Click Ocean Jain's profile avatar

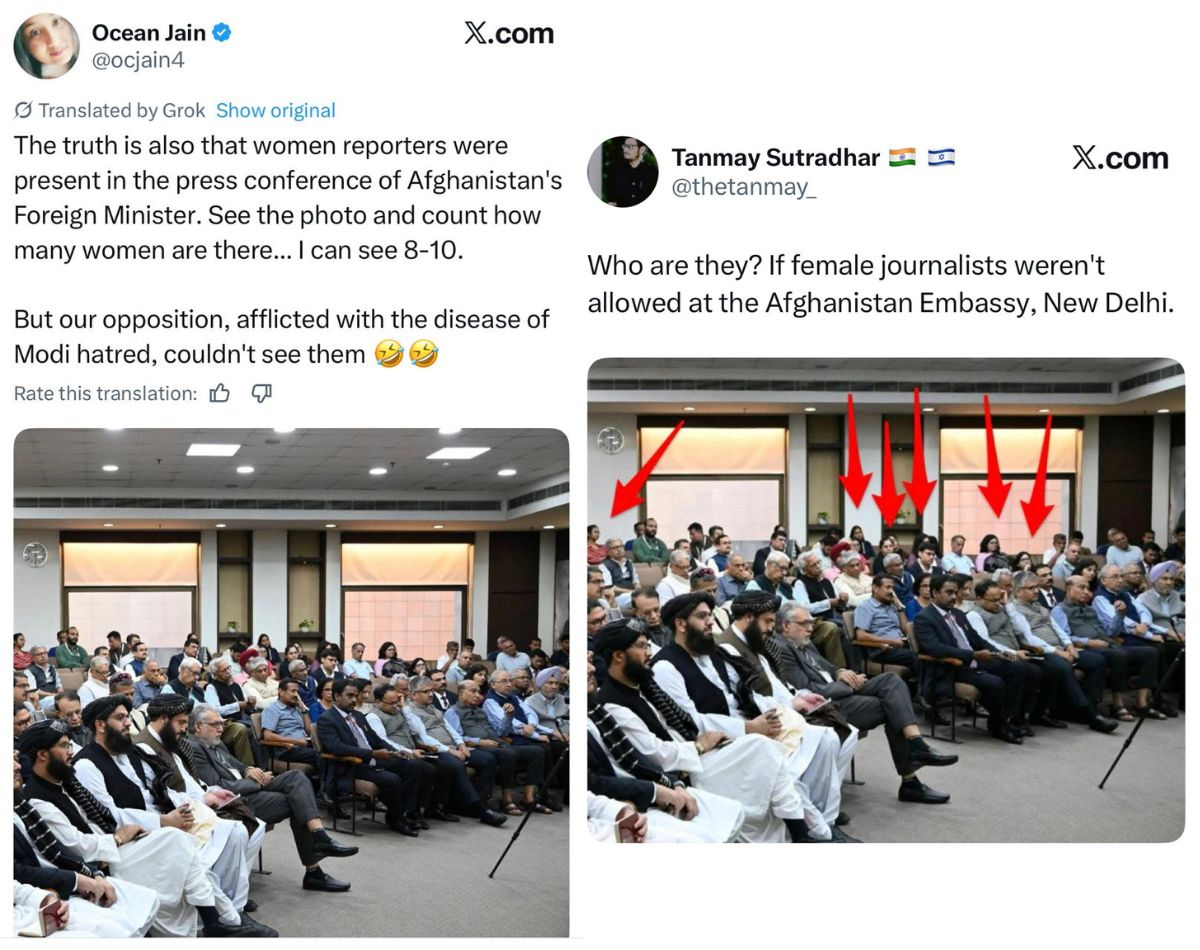pos(46,46)
